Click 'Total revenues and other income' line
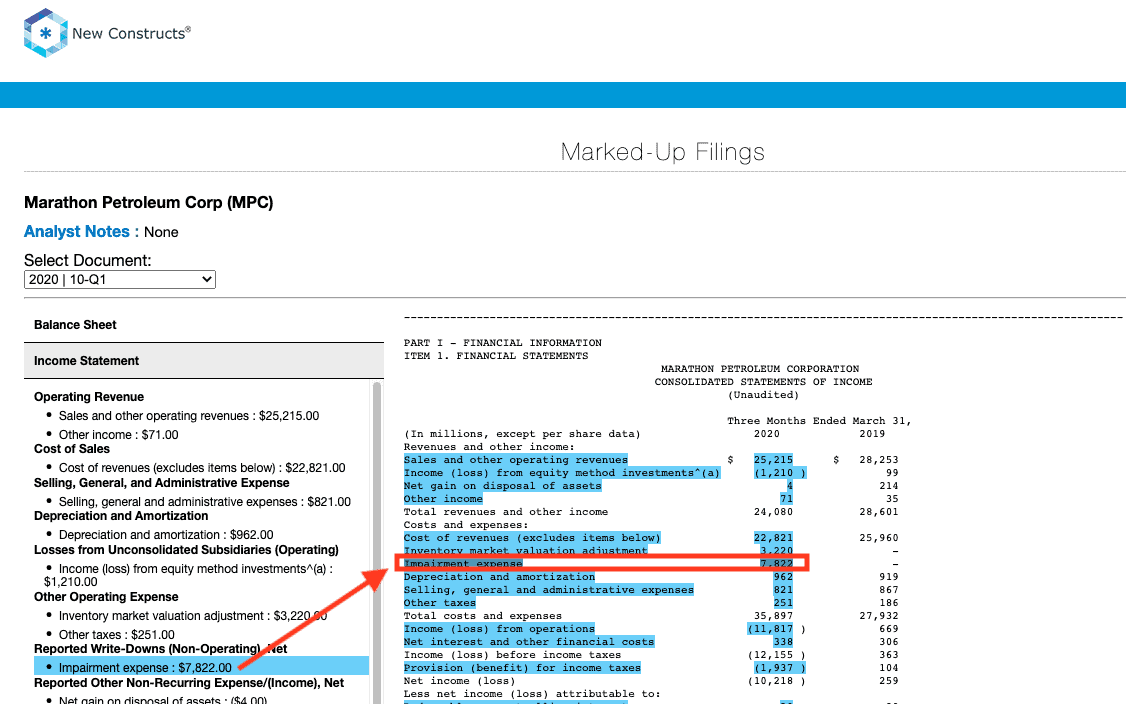Image resolution: width=1126 pixels, height=704 pixels. [x=506, y=511]
